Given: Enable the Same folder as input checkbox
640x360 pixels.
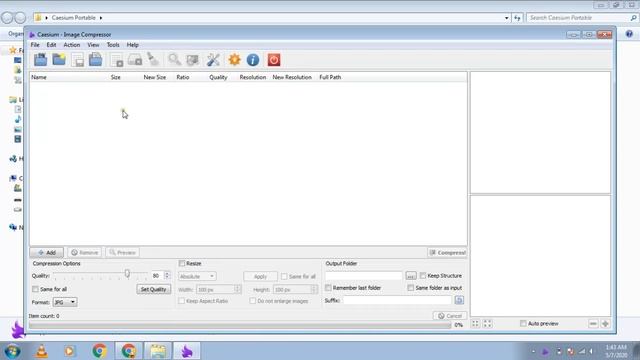Looking at the screenshot, I should [411, 288].
